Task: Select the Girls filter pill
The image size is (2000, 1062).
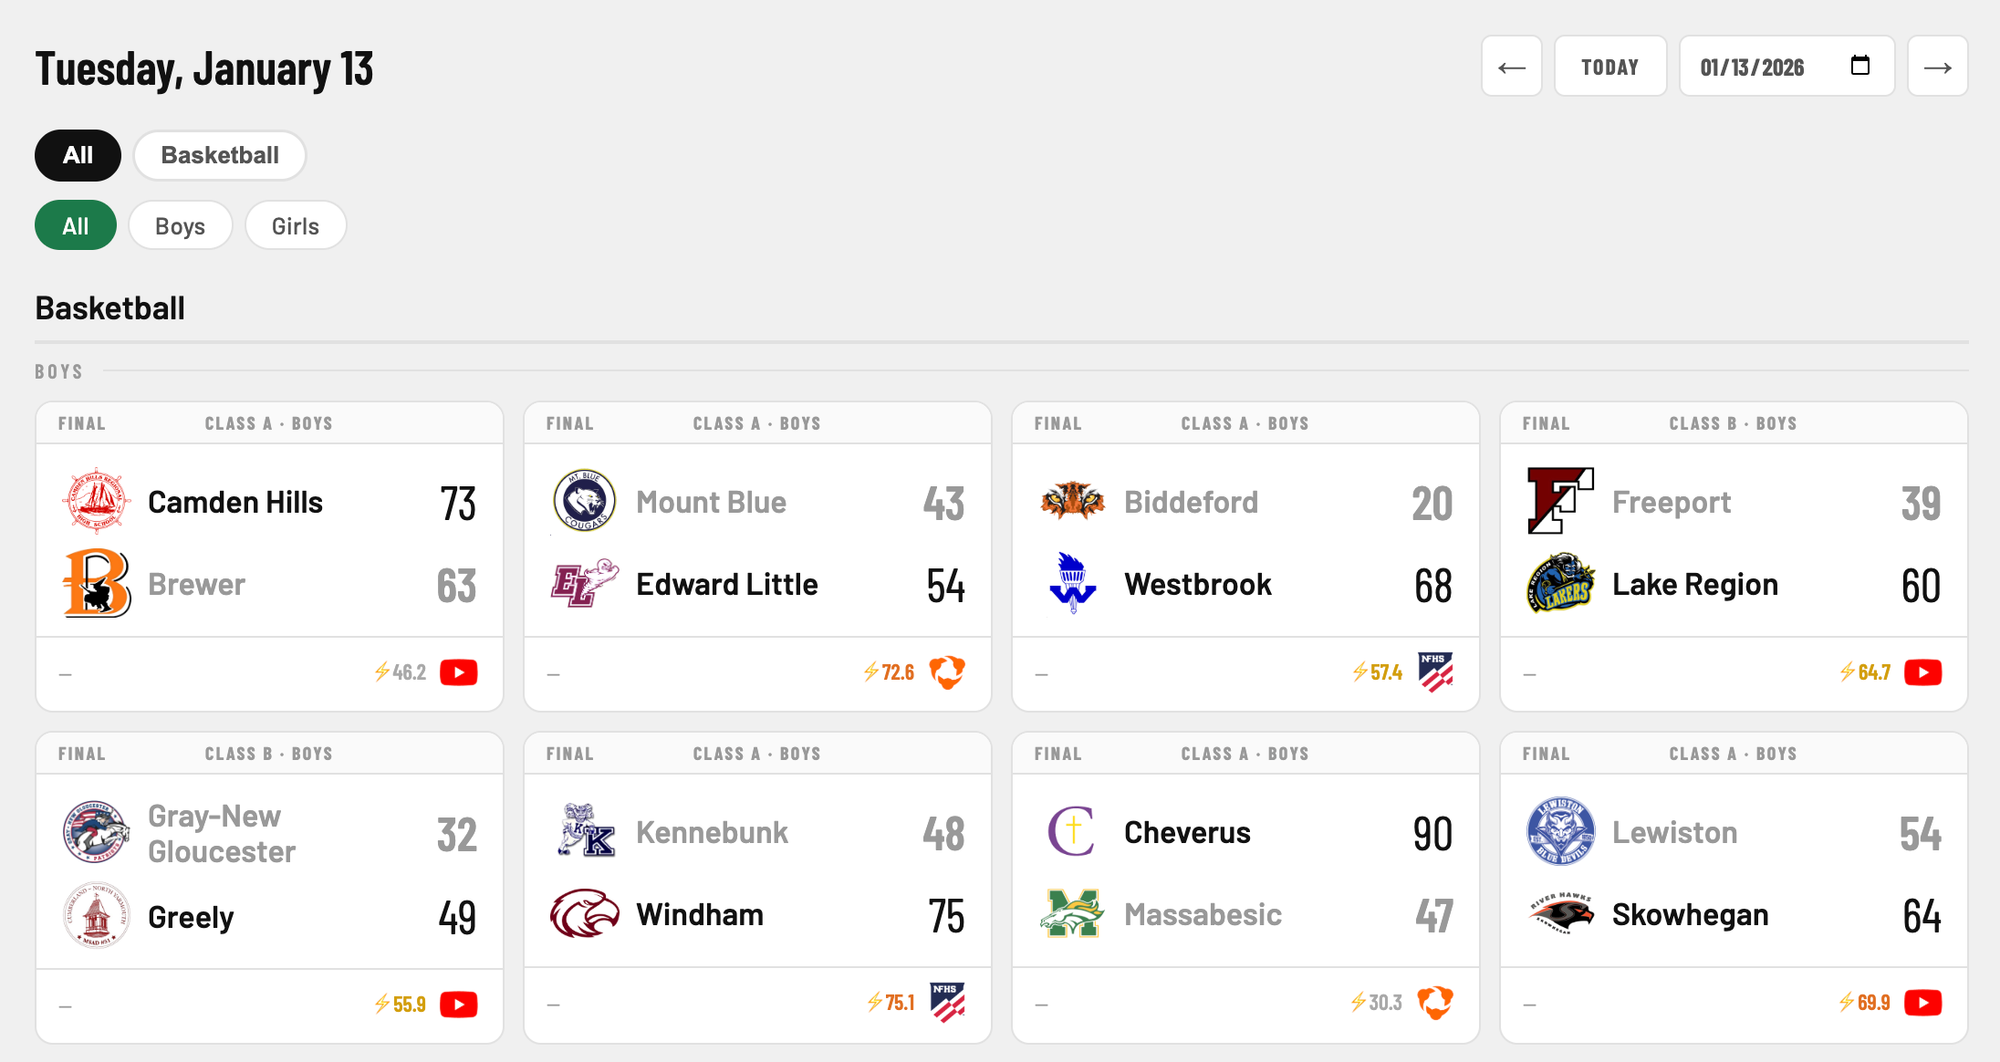Action: pyautogui.click(x=295, y=226)
